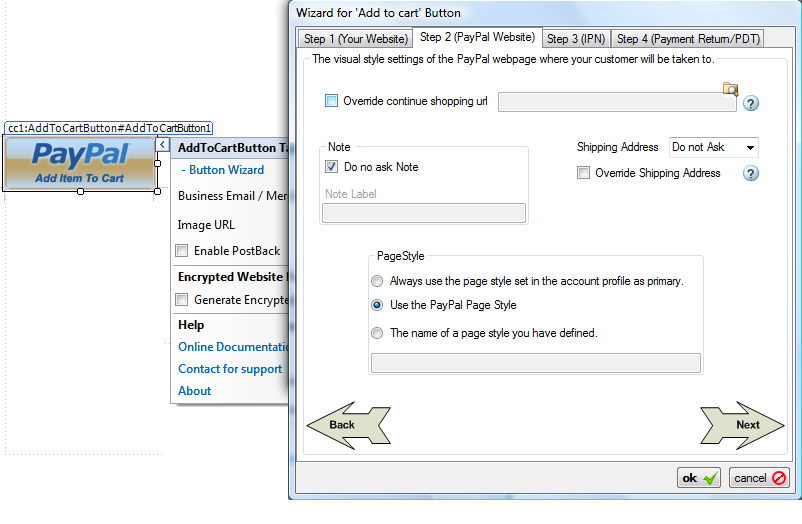802x524 pixels.
Task: Click Contact for support link
Action: click(x=230, y=369)
